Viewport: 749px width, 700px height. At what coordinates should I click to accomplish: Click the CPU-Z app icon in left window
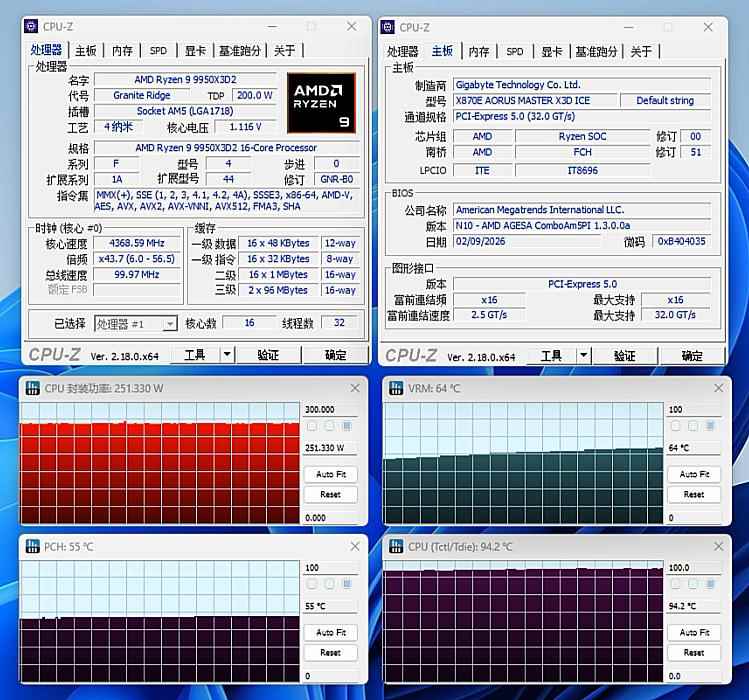31,27
